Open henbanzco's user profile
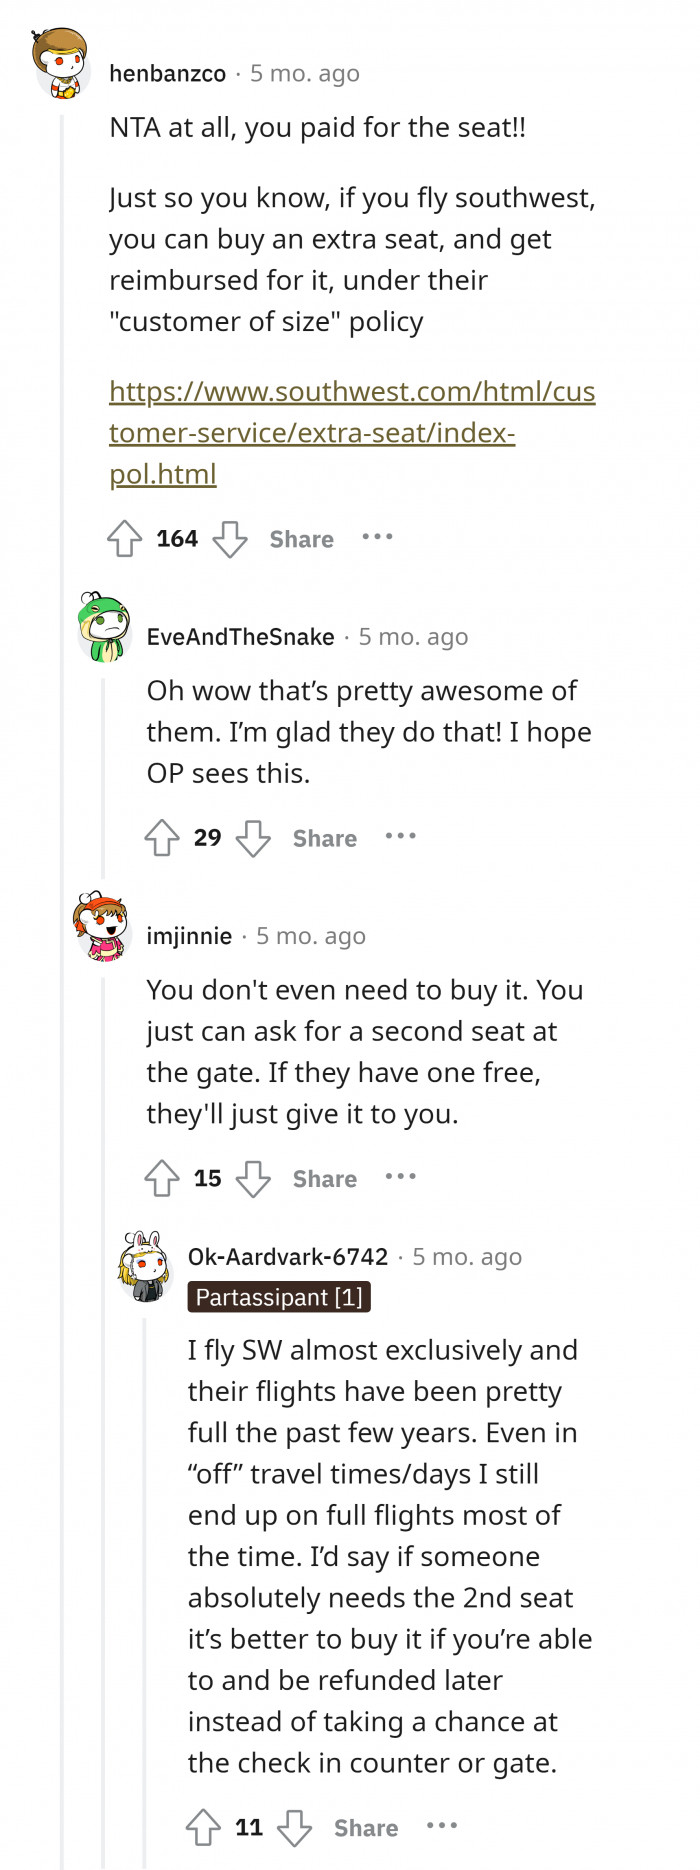 (167, 73)
